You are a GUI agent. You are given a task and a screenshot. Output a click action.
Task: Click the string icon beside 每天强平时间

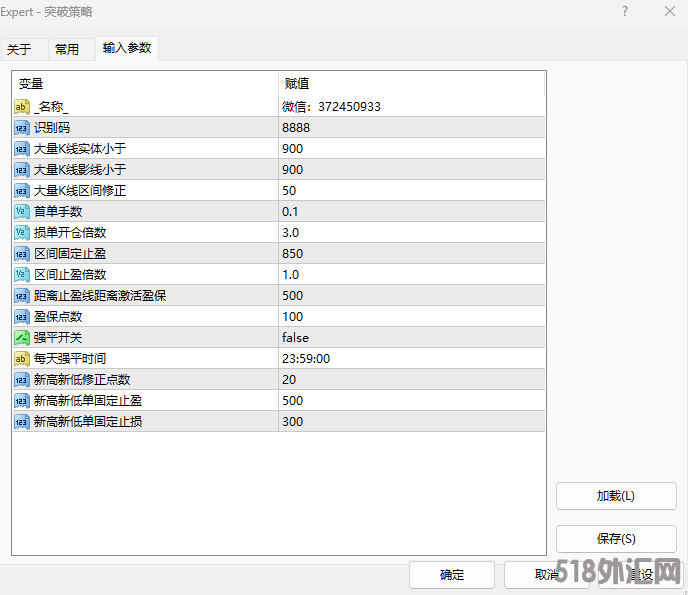click(22, 359)
